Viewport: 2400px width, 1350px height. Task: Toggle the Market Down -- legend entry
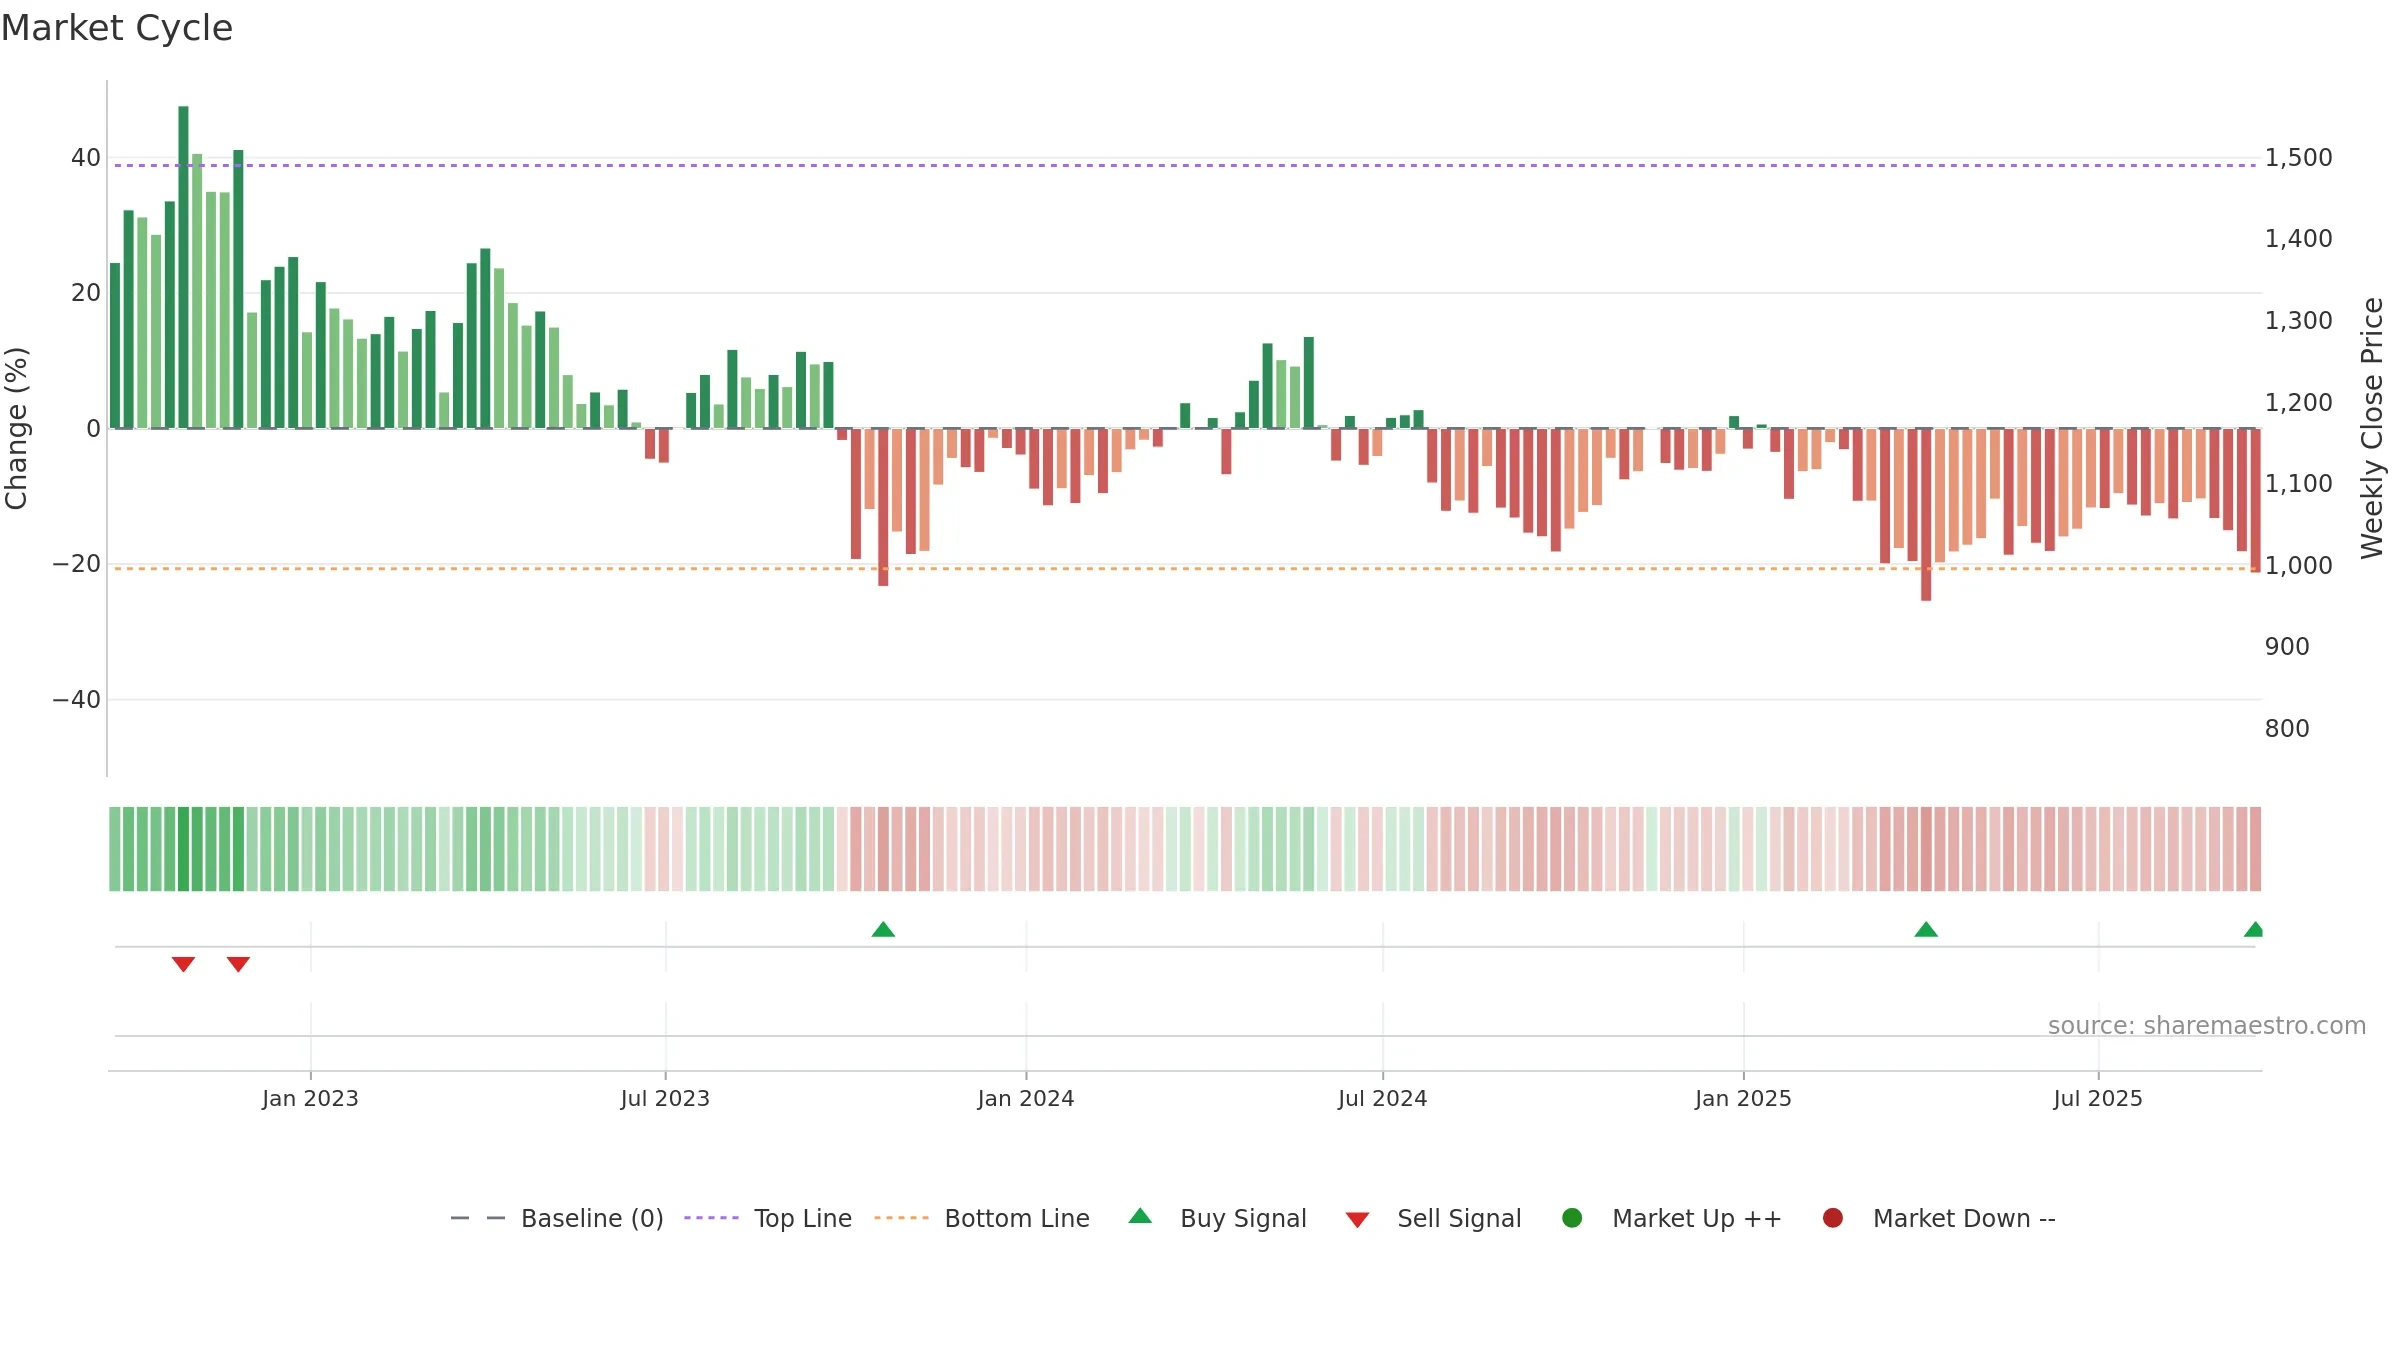point(1938,1218)
